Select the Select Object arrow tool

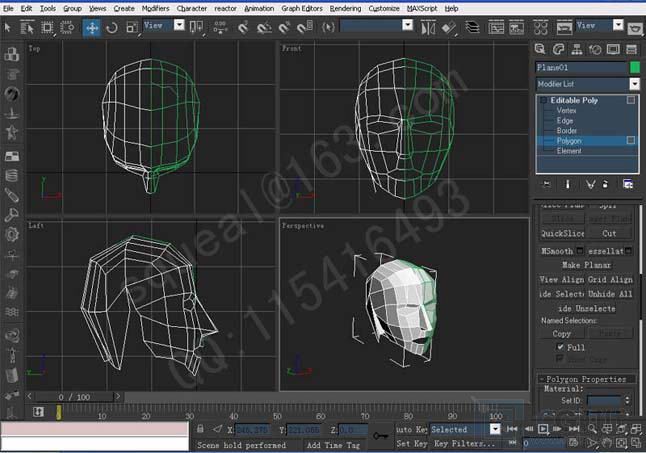click(x=7, y=28)
